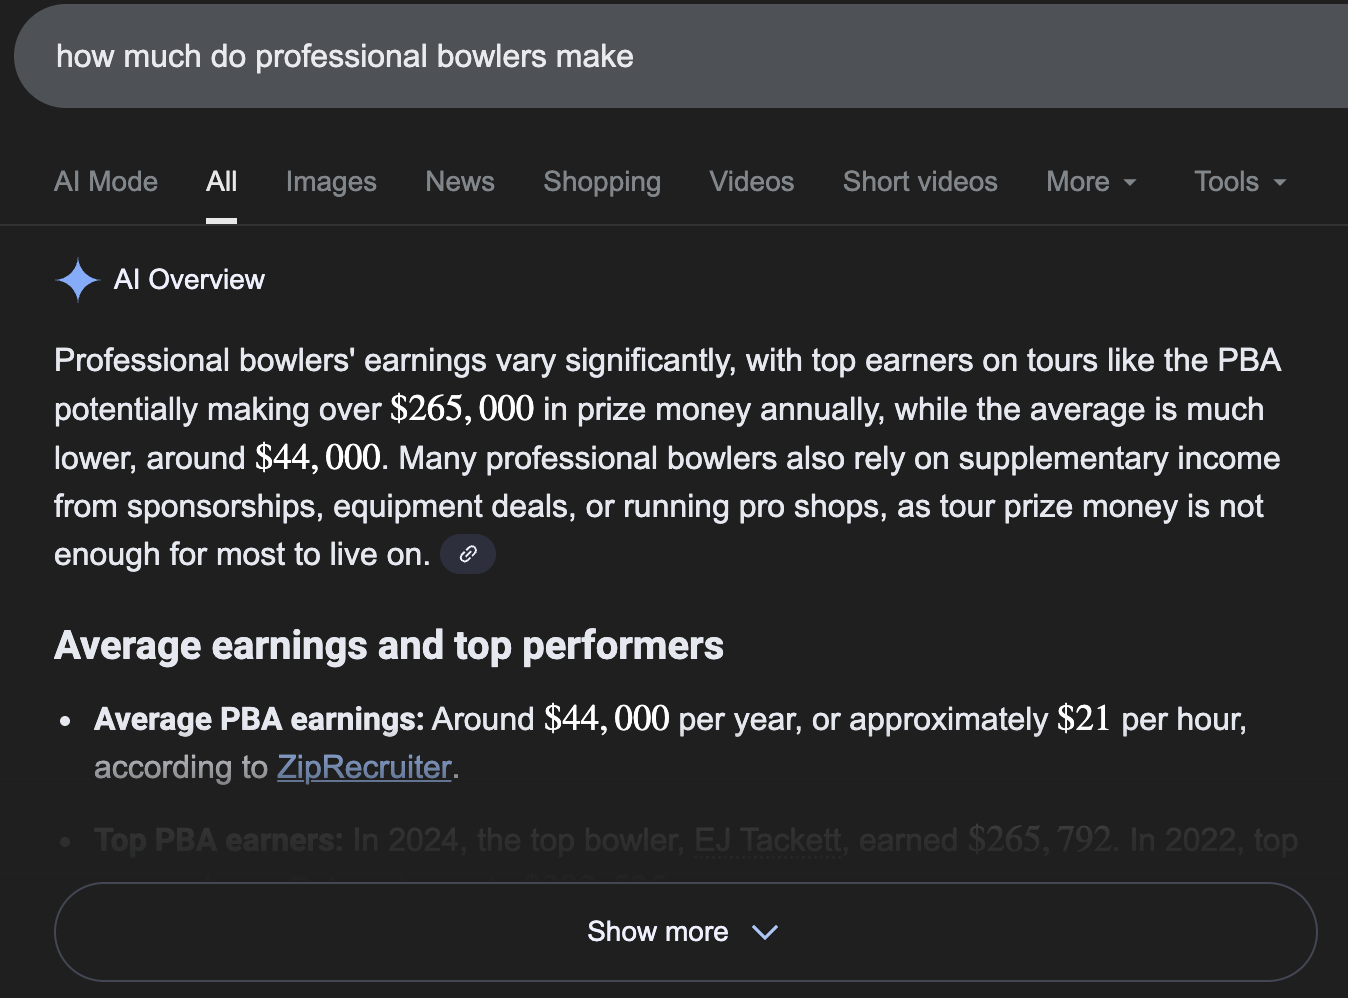Switch to AI Mode tab

(106, 182)
